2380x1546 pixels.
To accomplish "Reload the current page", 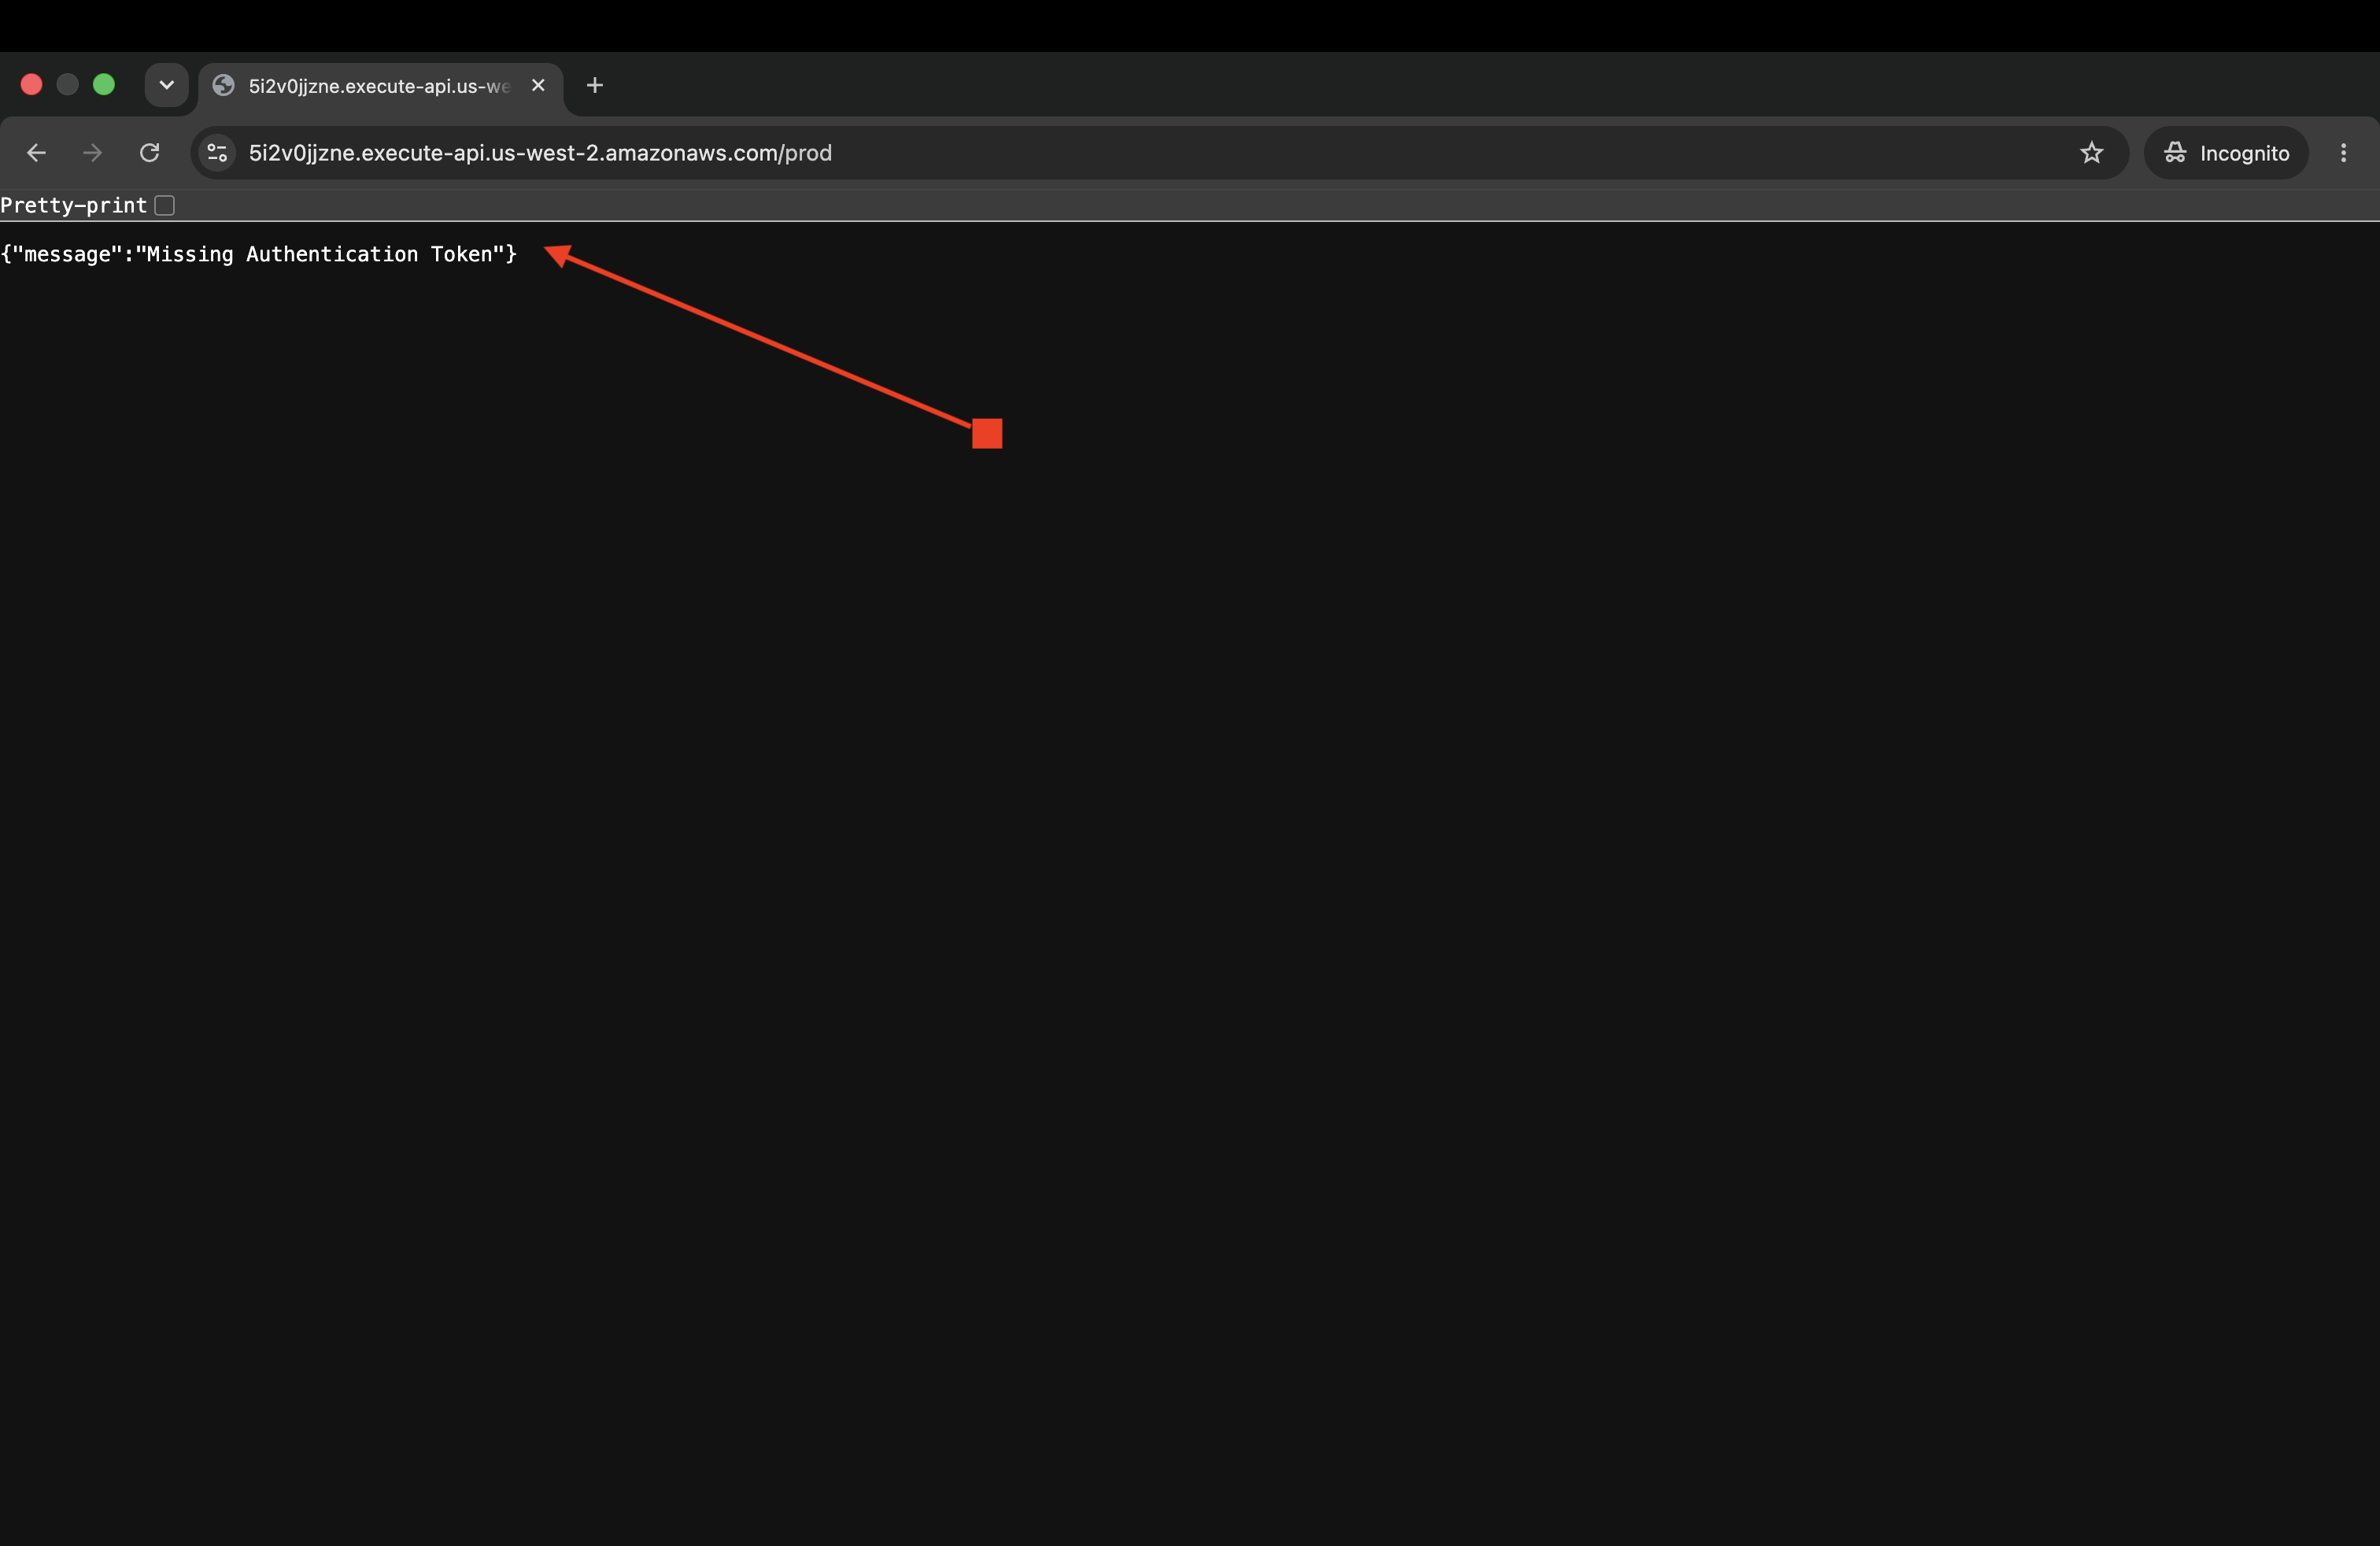I will click(149, 153).
